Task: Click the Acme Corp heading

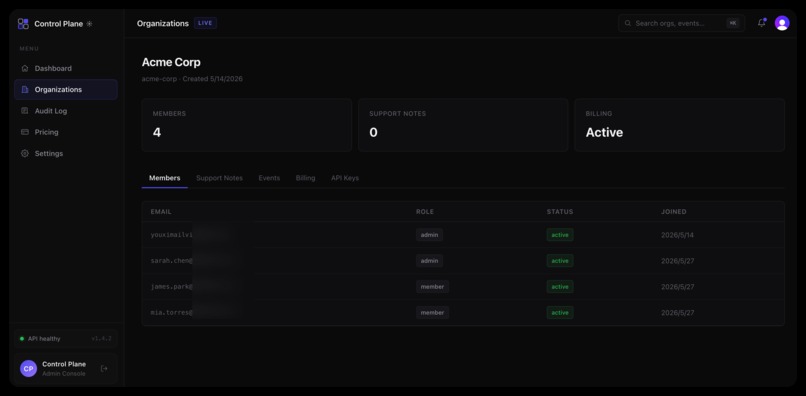Action: (x=171, y=62)
